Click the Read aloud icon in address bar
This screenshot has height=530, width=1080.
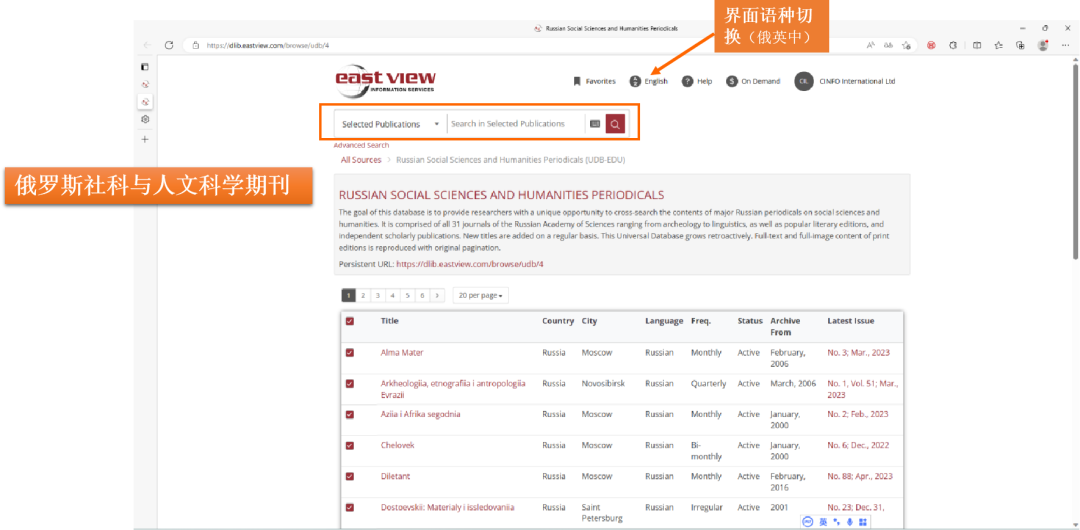[871, 45]
